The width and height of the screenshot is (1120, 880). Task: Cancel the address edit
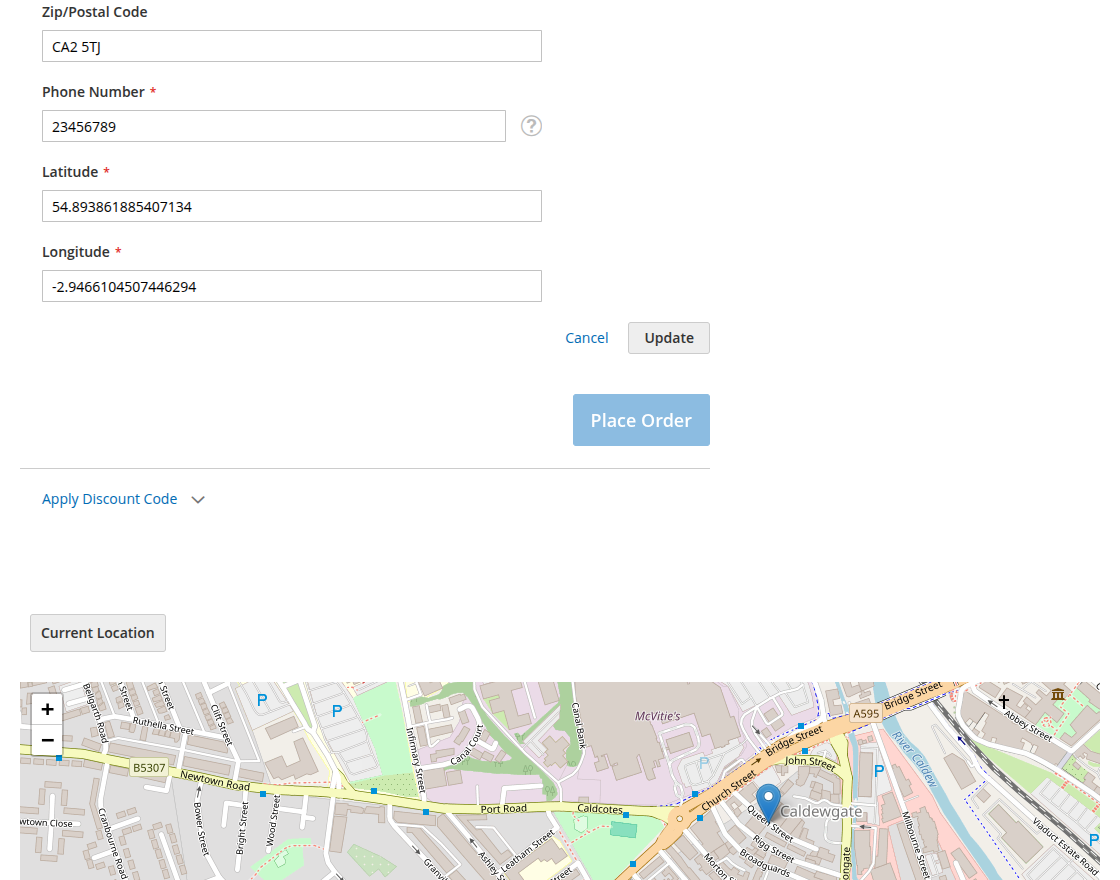586,338
